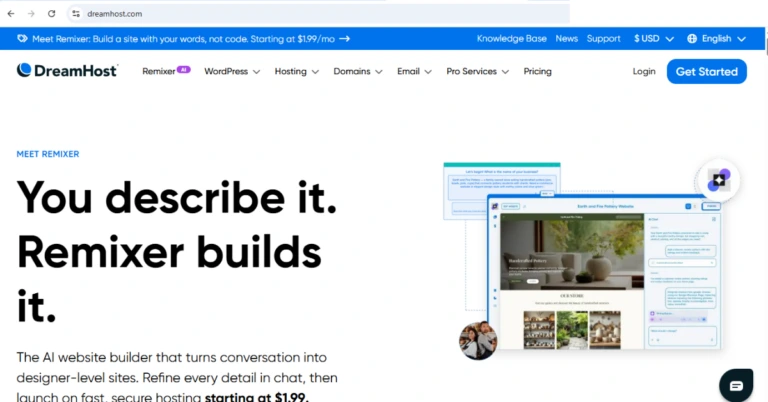Open site information icon in address bar
The image size is (768, 402).
76,14
